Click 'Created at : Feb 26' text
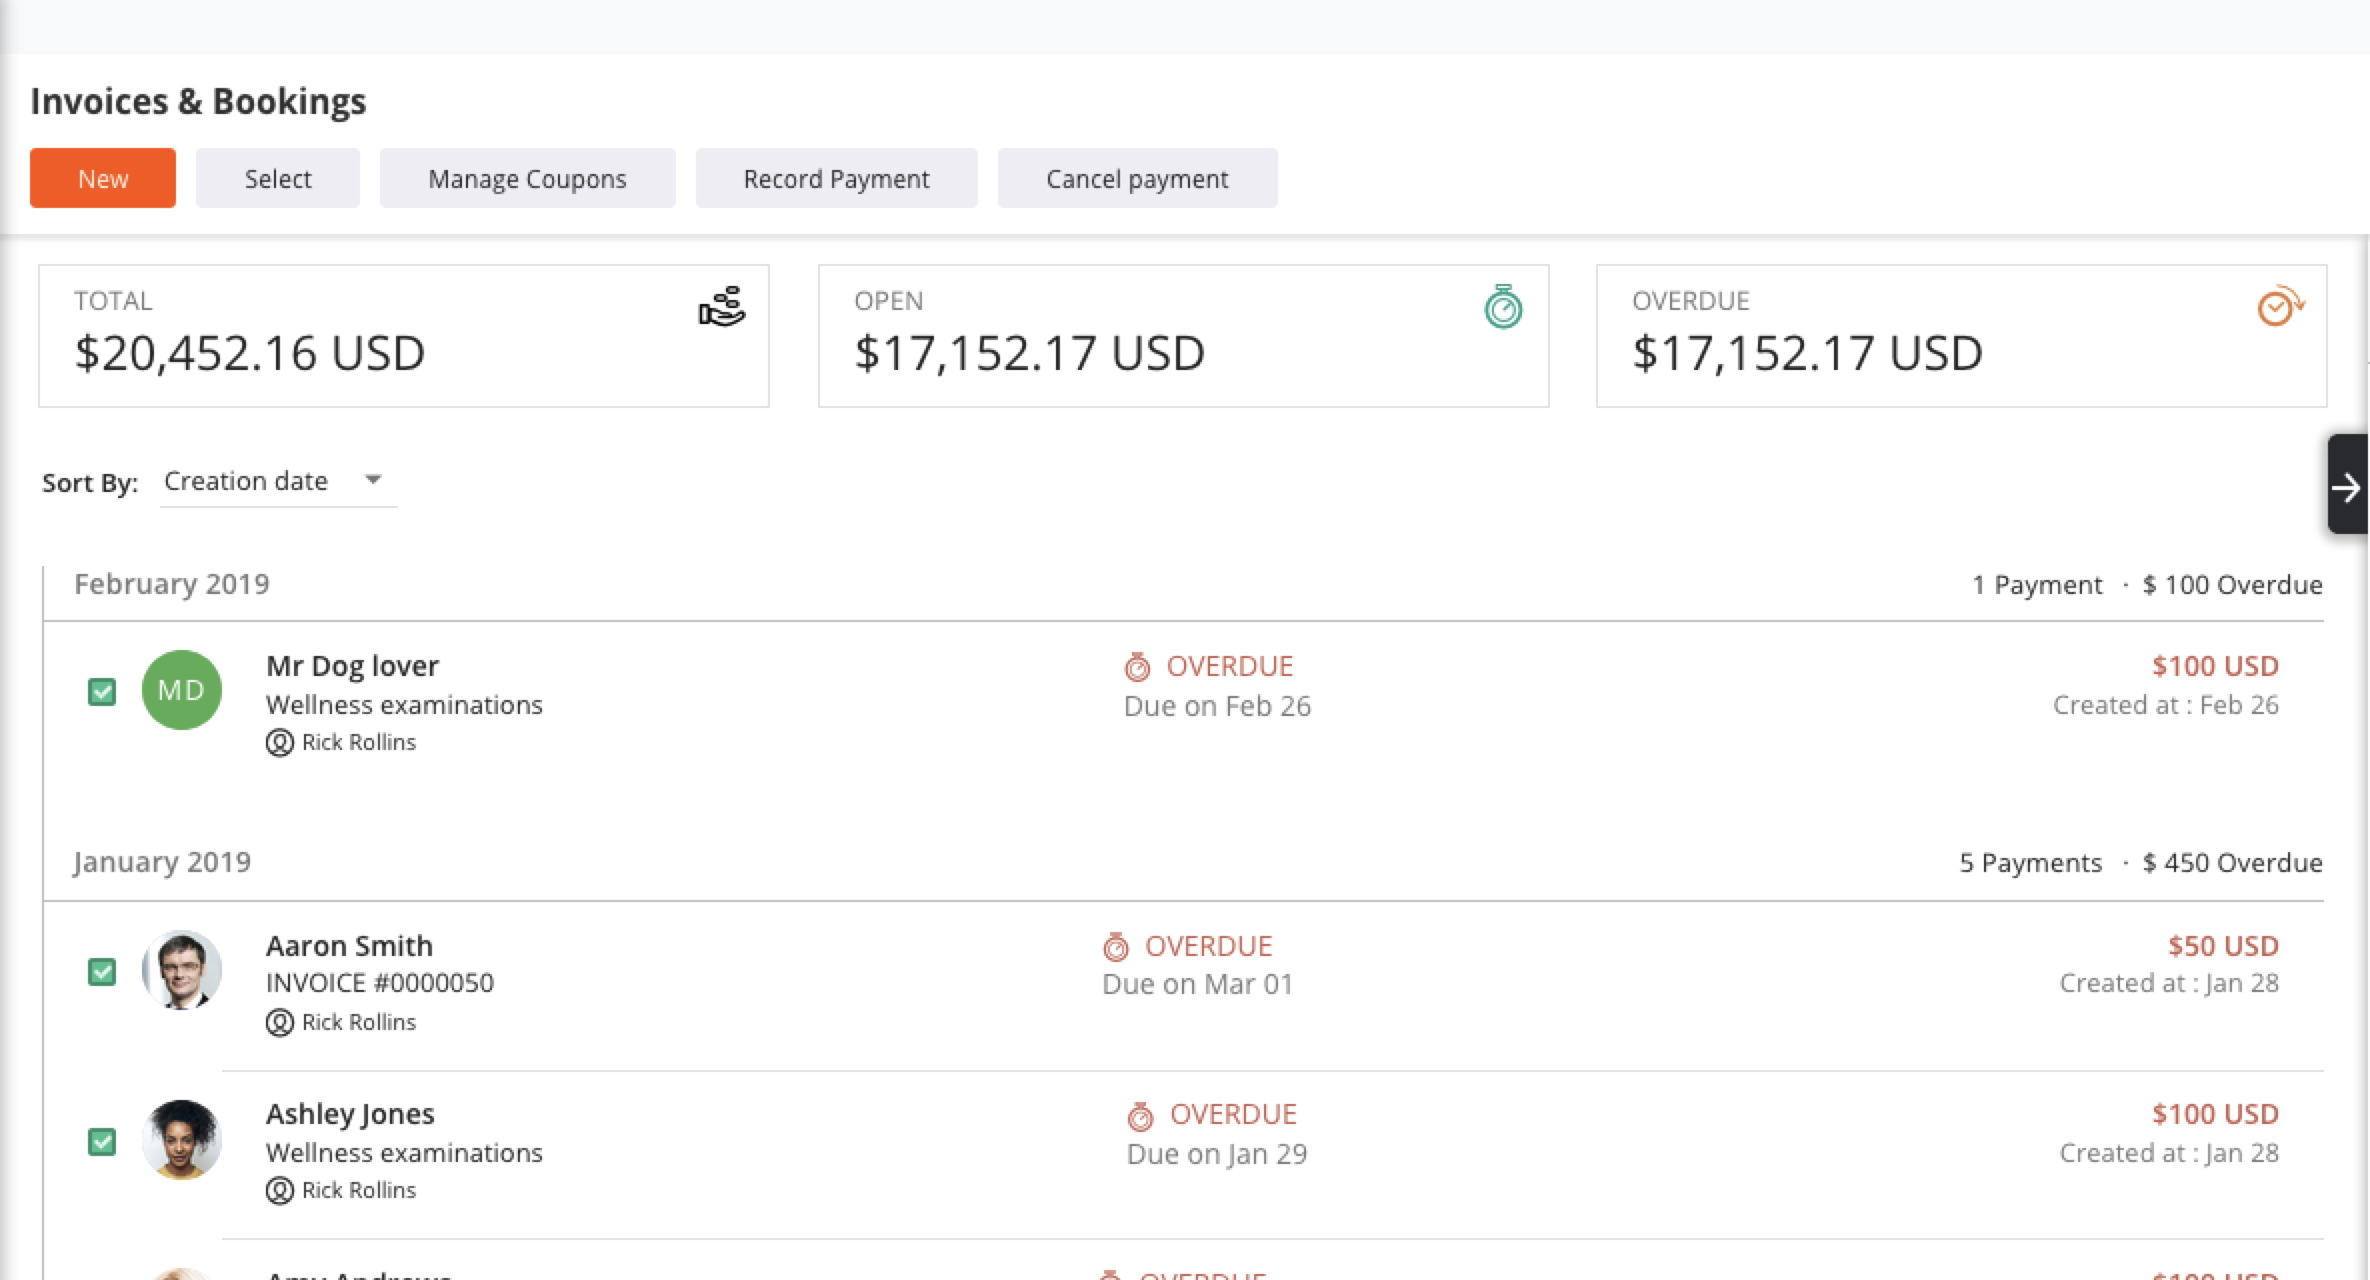The width and height of the screenshot is (2370, 1280). 2166,705
